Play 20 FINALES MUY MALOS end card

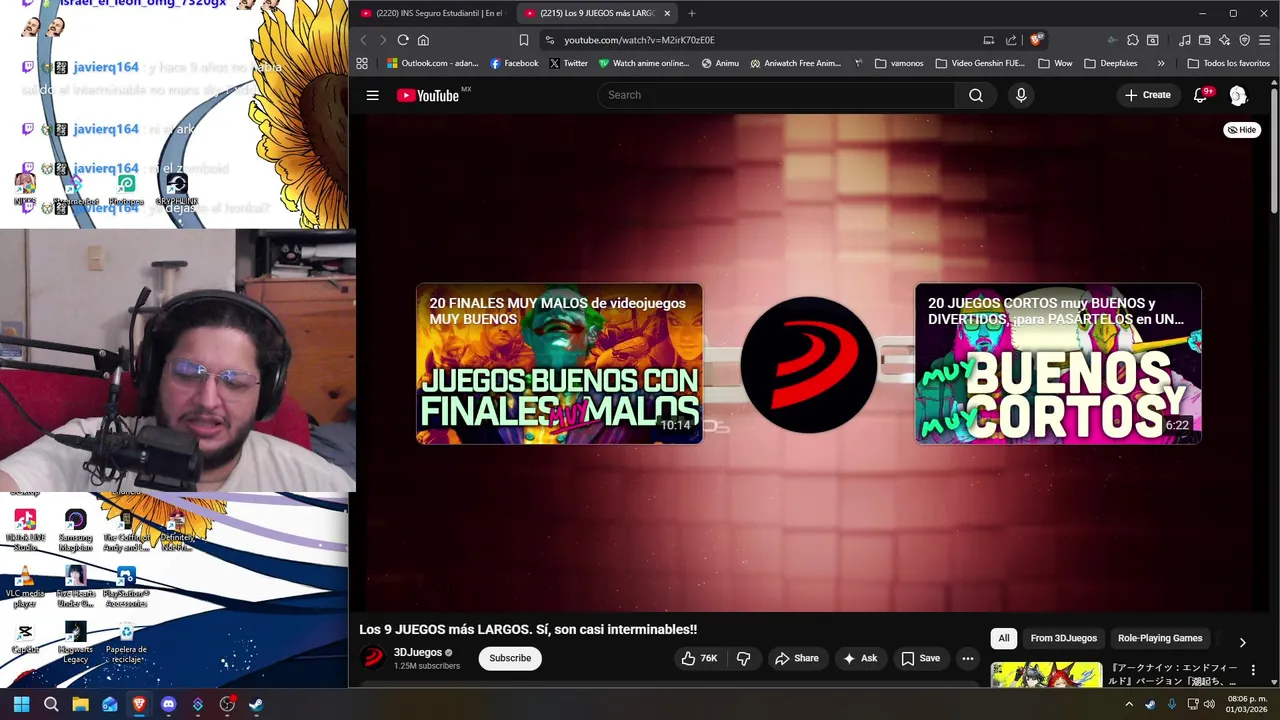559,364
